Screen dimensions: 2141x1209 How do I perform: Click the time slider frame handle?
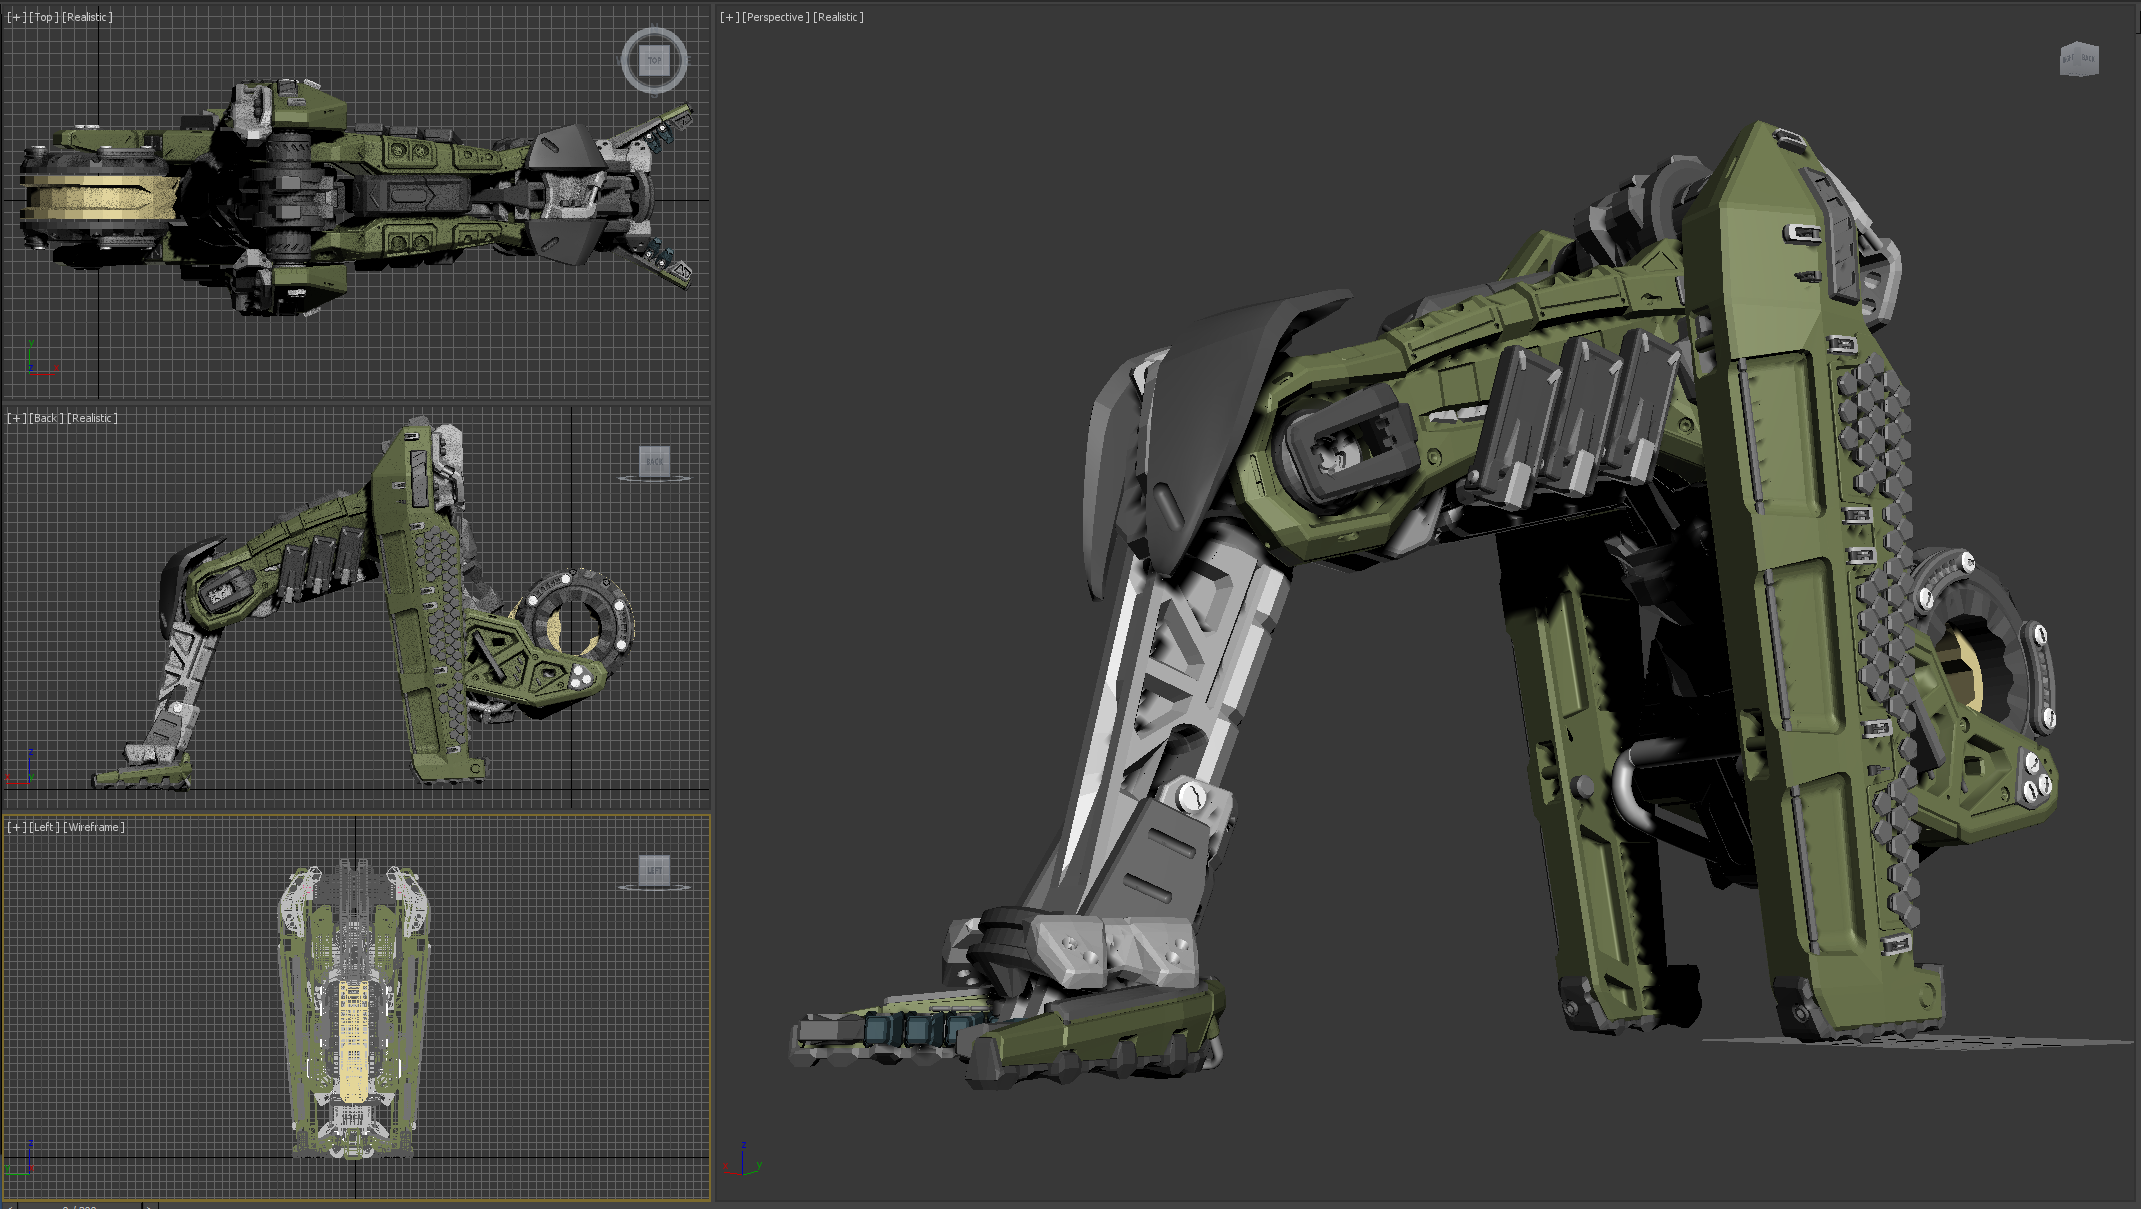point(80,1205)
